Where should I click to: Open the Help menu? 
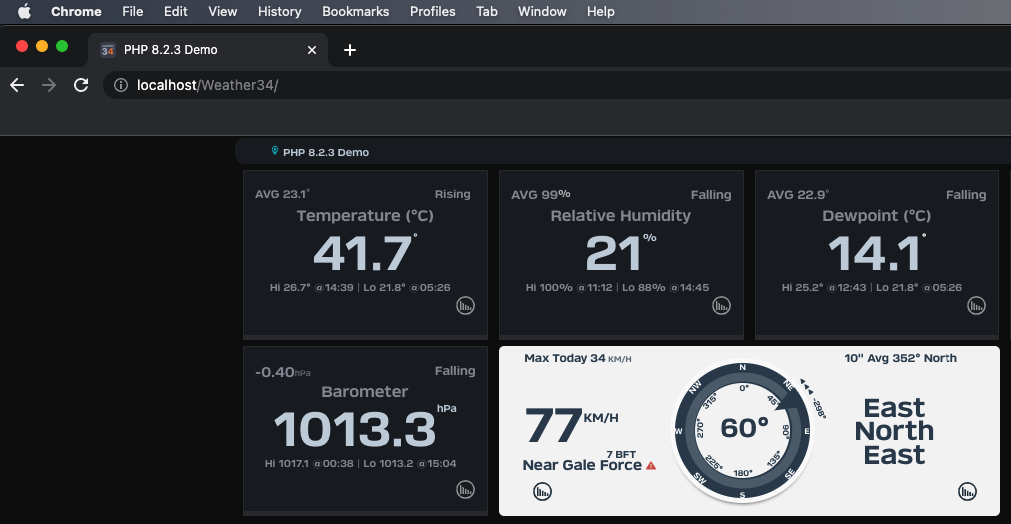(600, 11)
